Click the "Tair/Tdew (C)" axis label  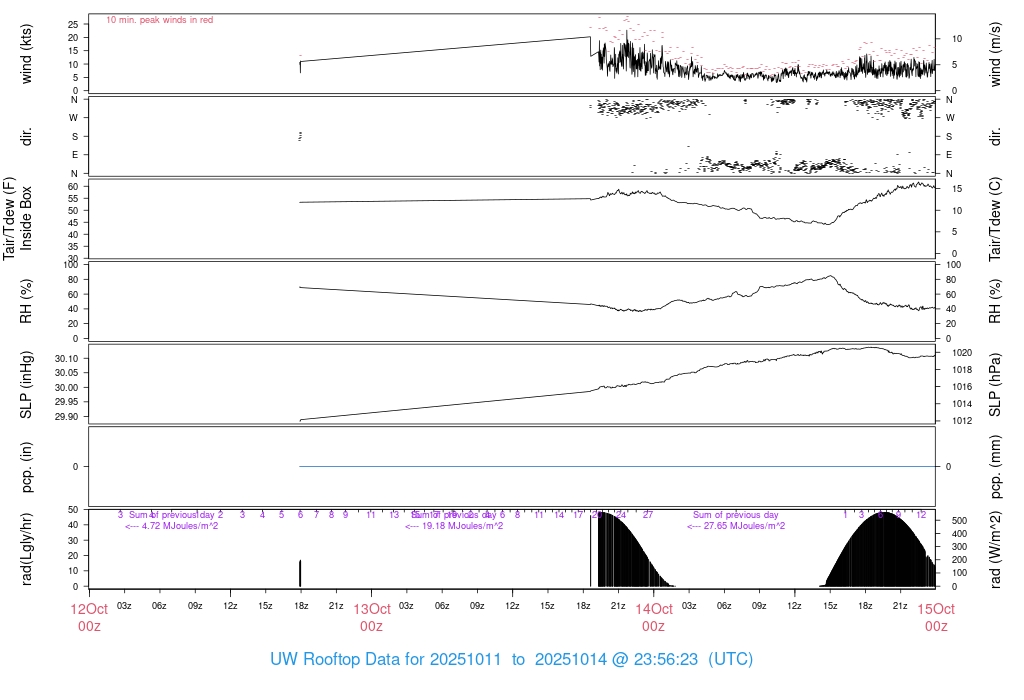click(x=995, y=219)
